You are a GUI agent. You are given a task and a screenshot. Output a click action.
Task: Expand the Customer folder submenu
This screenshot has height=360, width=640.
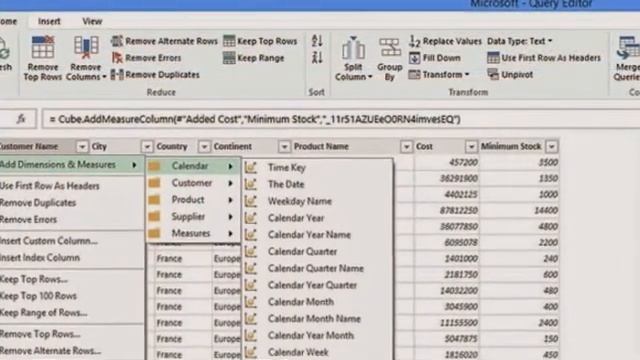click(193, 183)
